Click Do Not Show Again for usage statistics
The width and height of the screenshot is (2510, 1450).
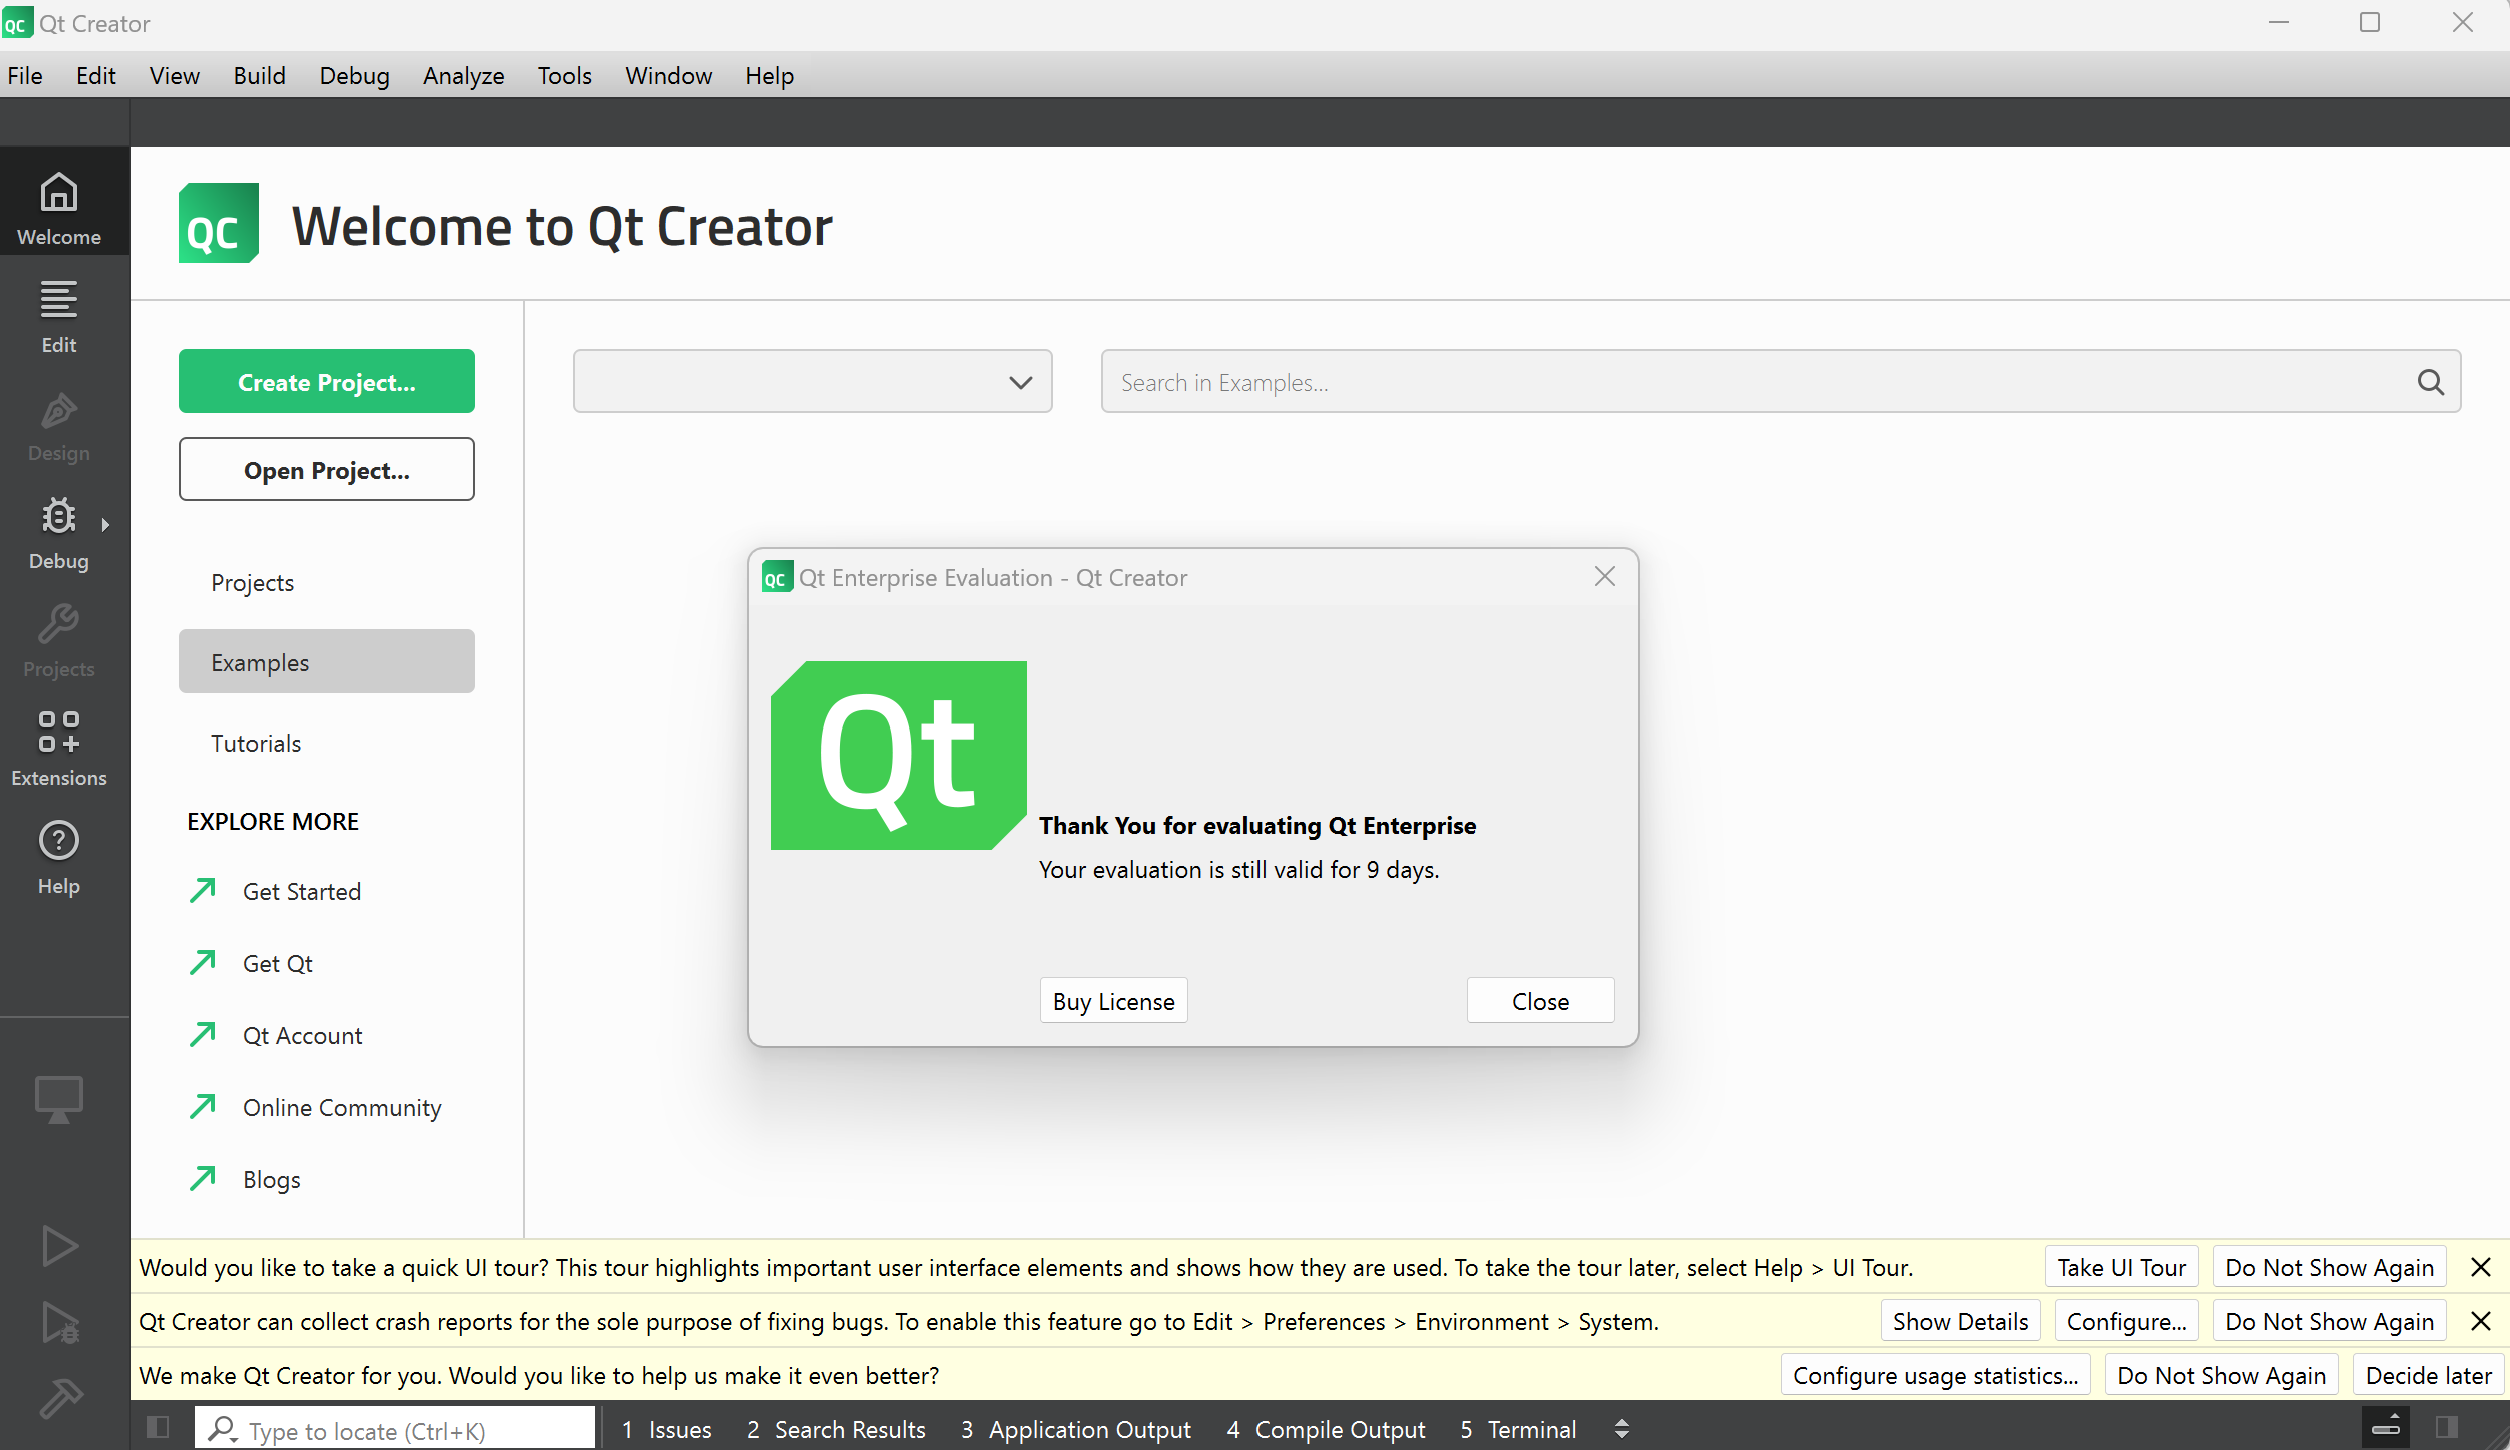2222,1375
